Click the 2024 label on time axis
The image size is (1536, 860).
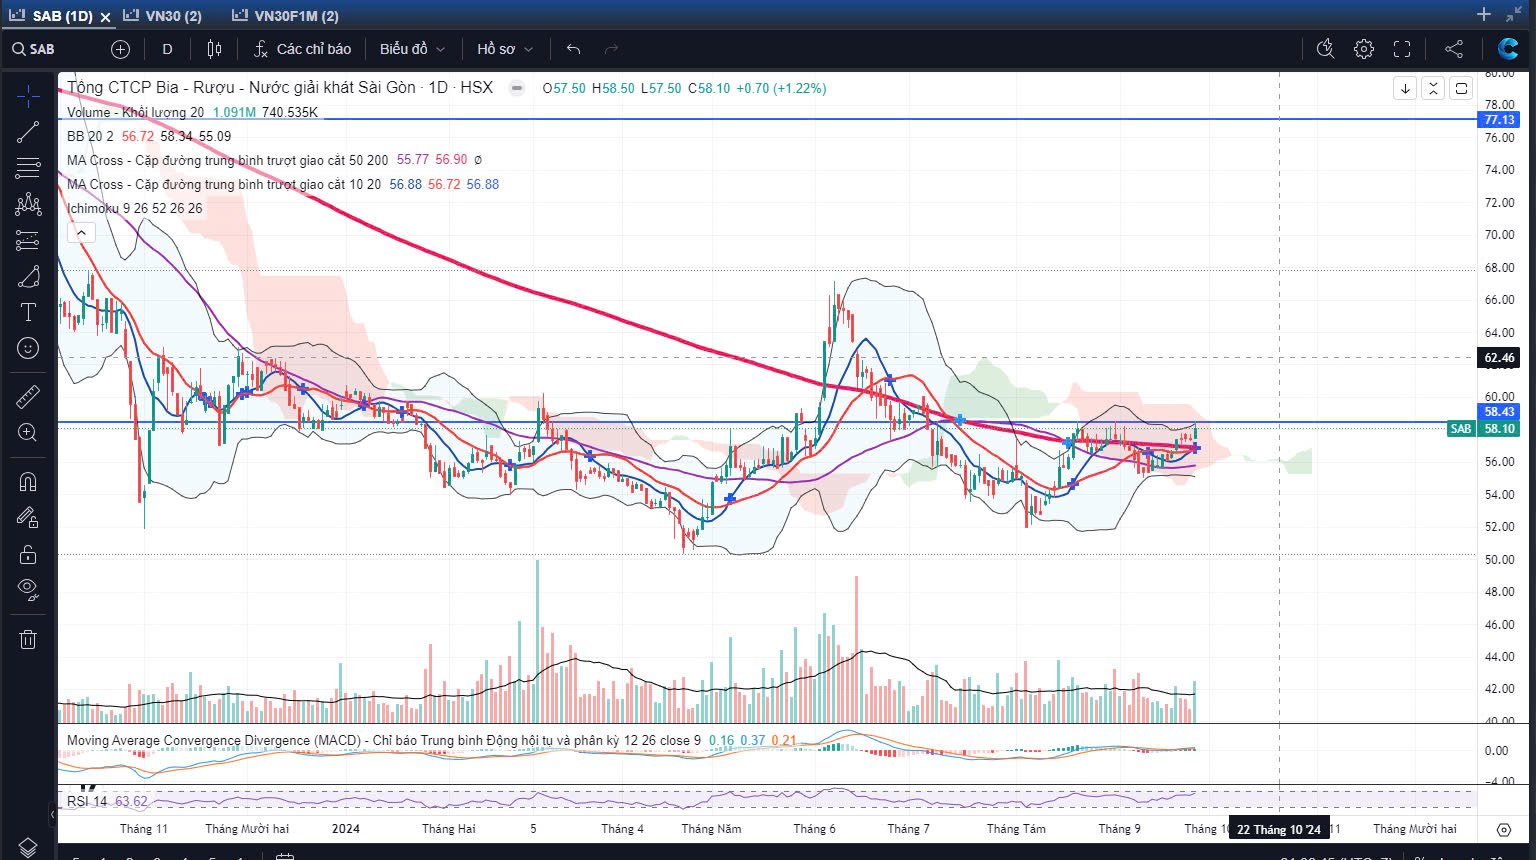(346, 828)
